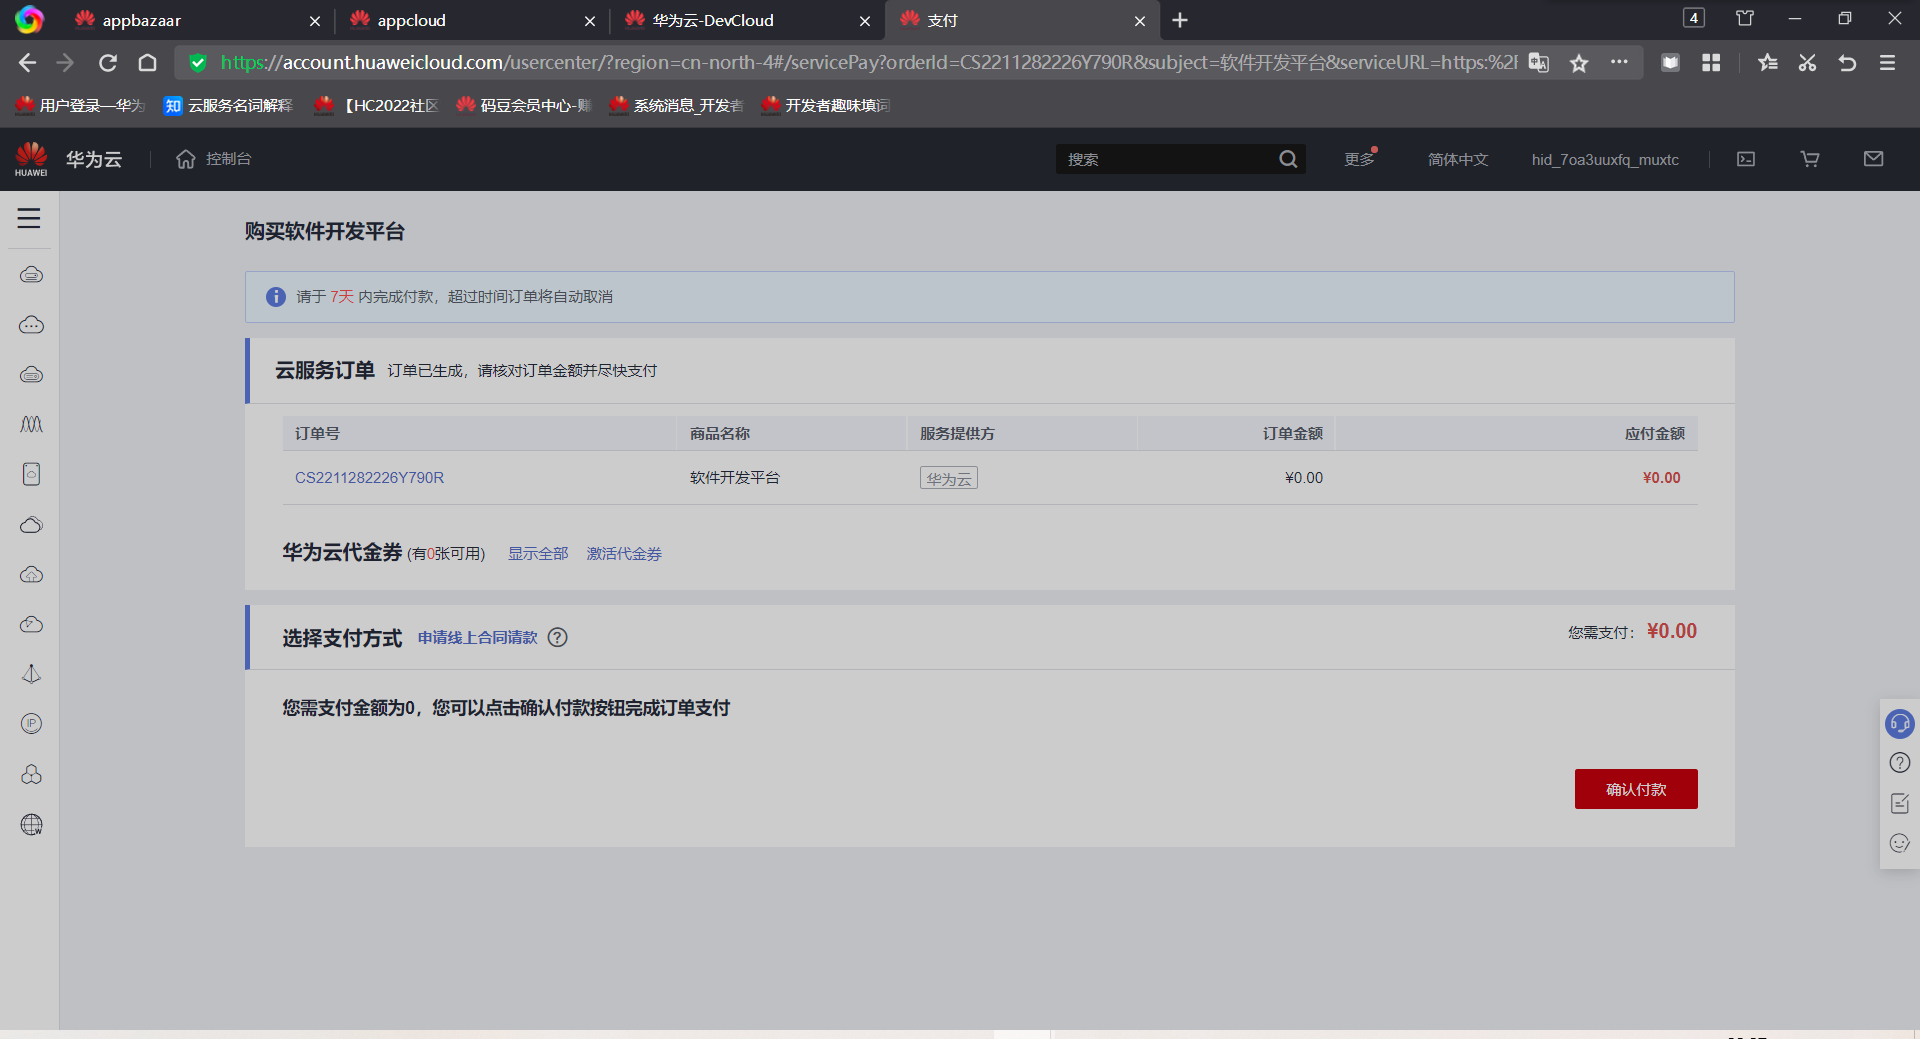Image resolution: width=1920 pixels, height=1039 pixels.
Task: Reload the page with refresh icon
Action: pyautogui.click(x=108, y=63)
